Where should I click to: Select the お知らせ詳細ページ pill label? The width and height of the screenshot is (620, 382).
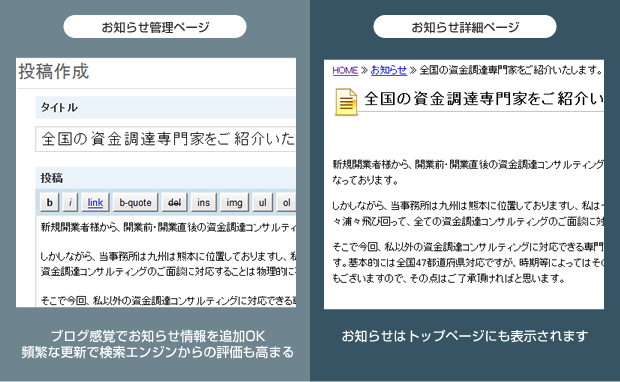[465, 27]
